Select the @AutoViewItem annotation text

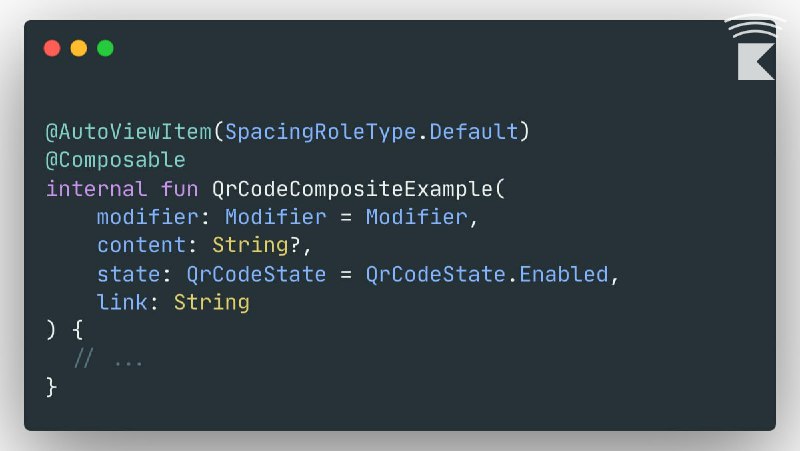(x=129, y=132)
